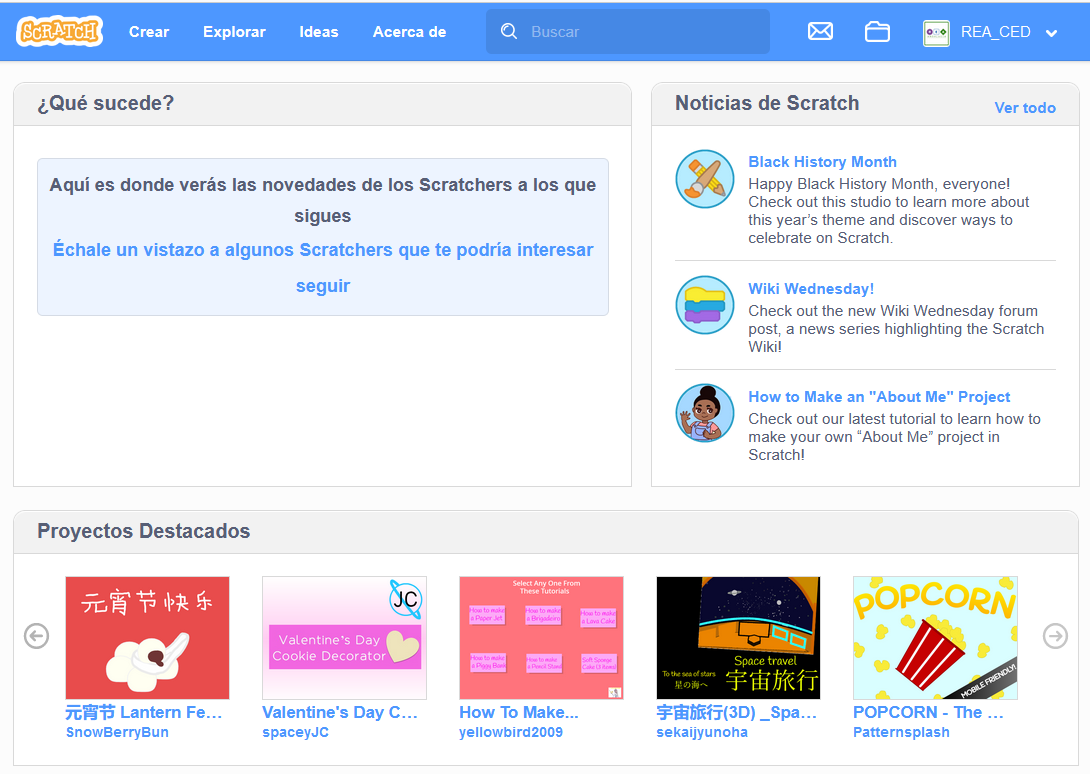The width and height of the screenshot is (1090, 774).
Task: Open the POPCORN project thumbnail
Action: [x=935, y=637]
